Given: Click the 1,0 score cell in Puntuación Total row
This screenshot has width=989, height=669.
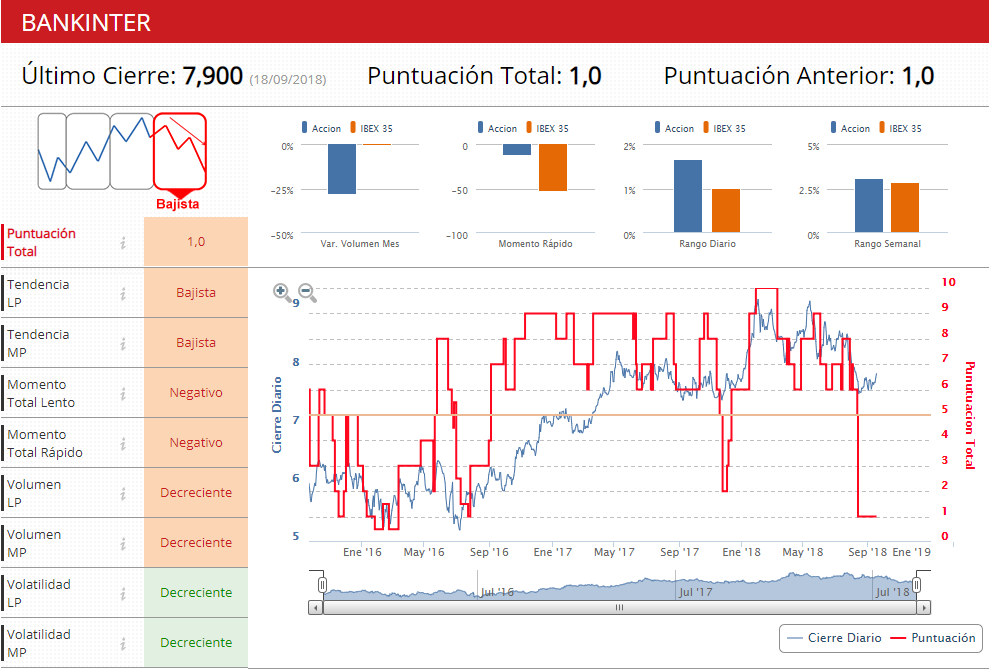Looking at the screenshot, I should (x=196, y=241).
